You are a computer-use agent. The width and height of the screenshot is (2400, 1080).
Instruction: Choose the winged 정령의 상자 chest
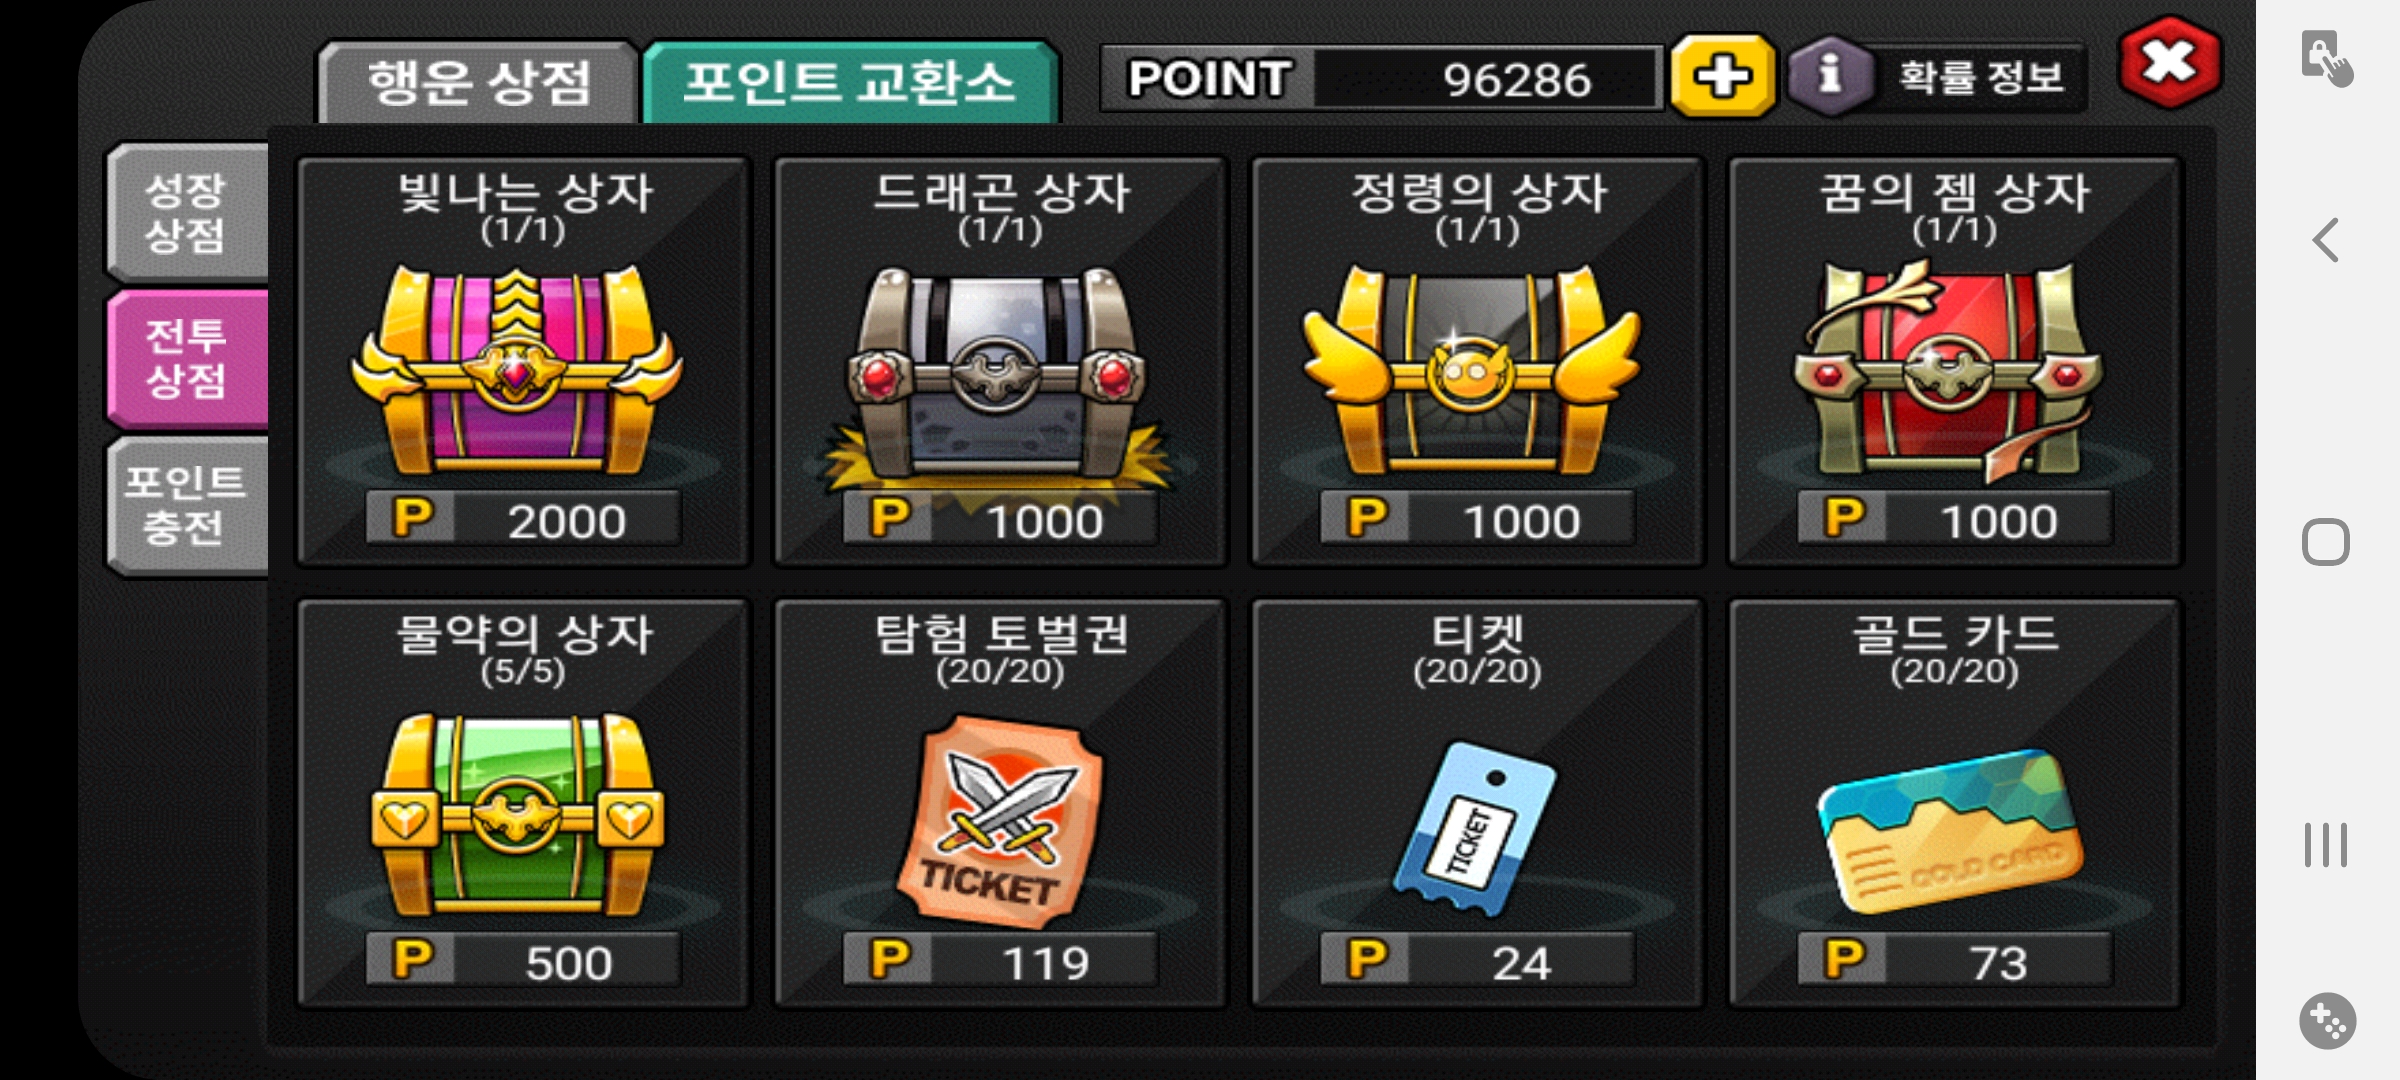coord(1472,368)
